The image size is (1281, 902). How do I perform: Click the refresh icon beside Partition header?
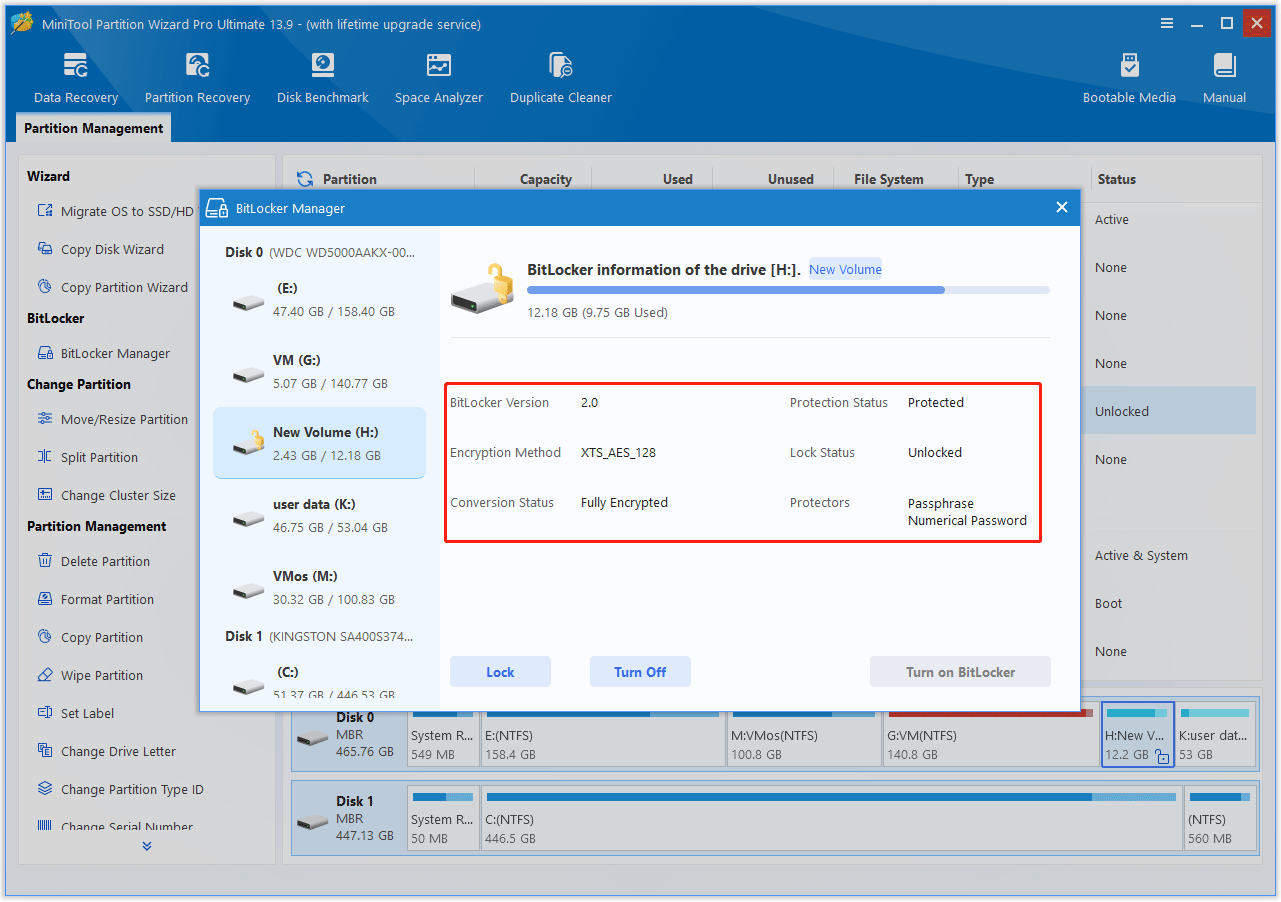[x=305, y=179]
